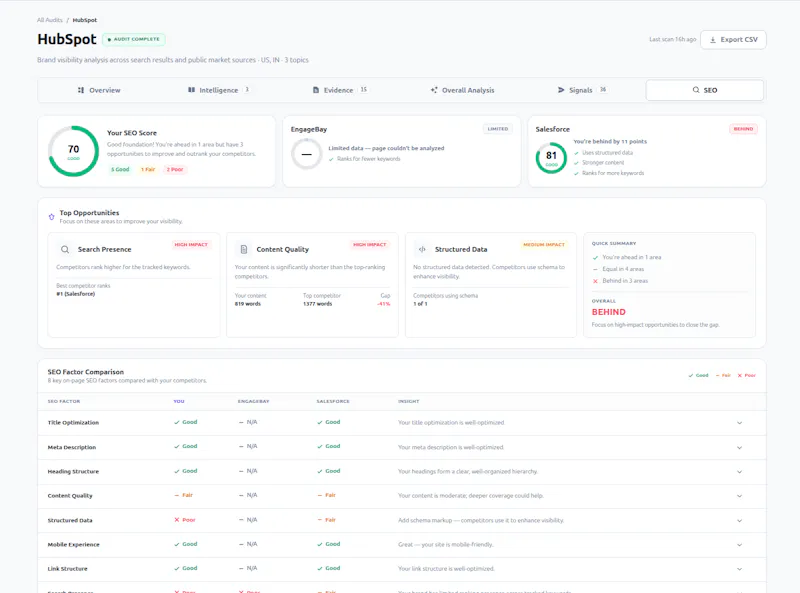Open the Structured Data opportunity card
Viewport: 800px width, 593px height.
pos(491,285)
